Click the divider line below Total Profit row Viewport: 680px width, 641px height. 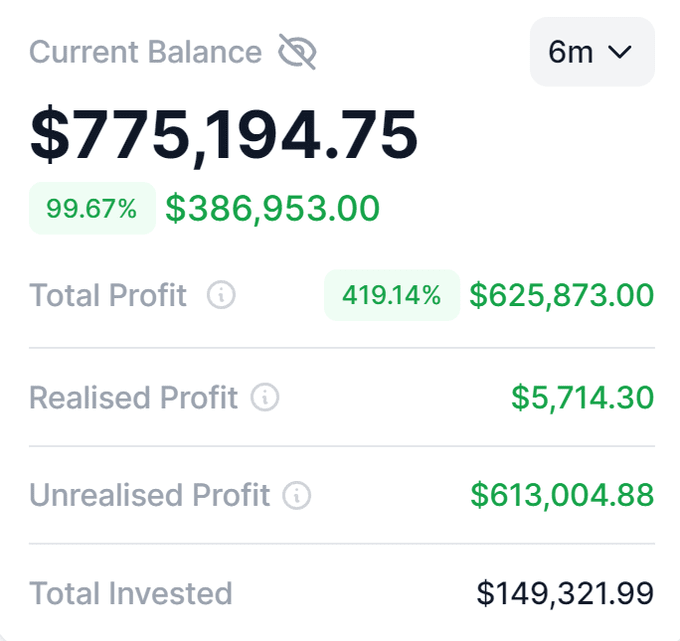click(342, 348)
